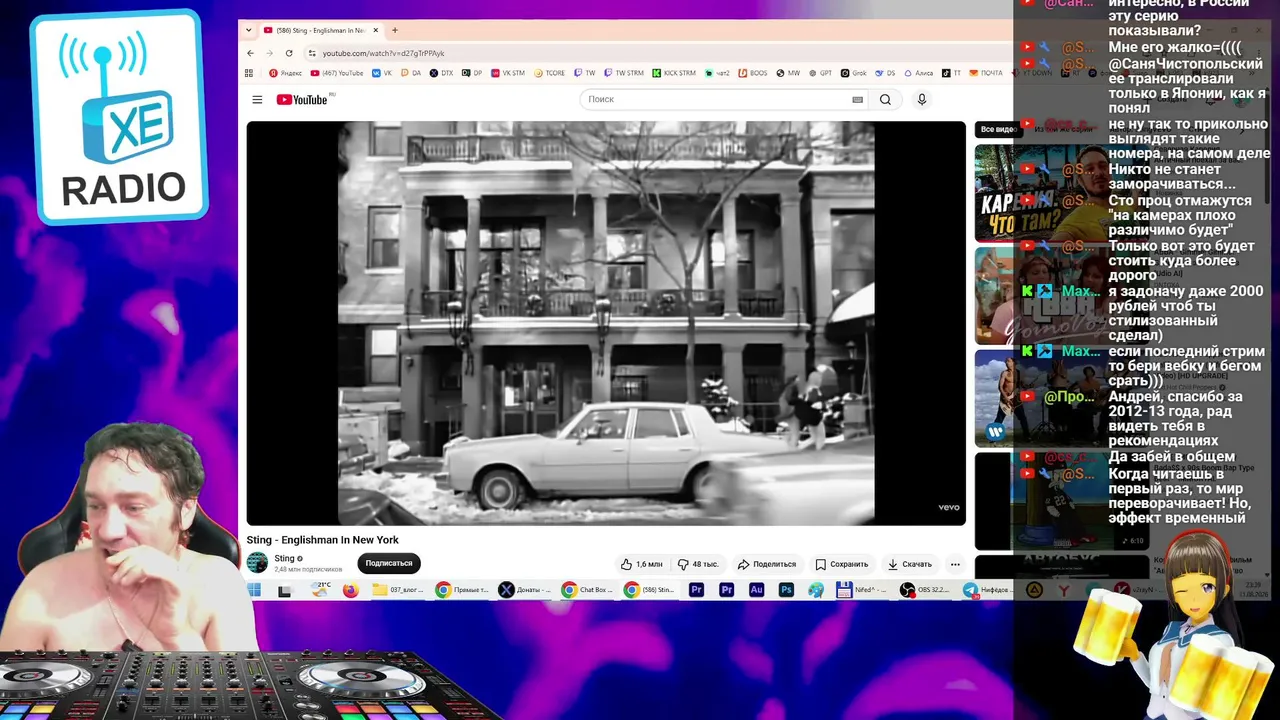Open the TCORE bookmark
1280x720 pixels.
click(x=550, y=73)
